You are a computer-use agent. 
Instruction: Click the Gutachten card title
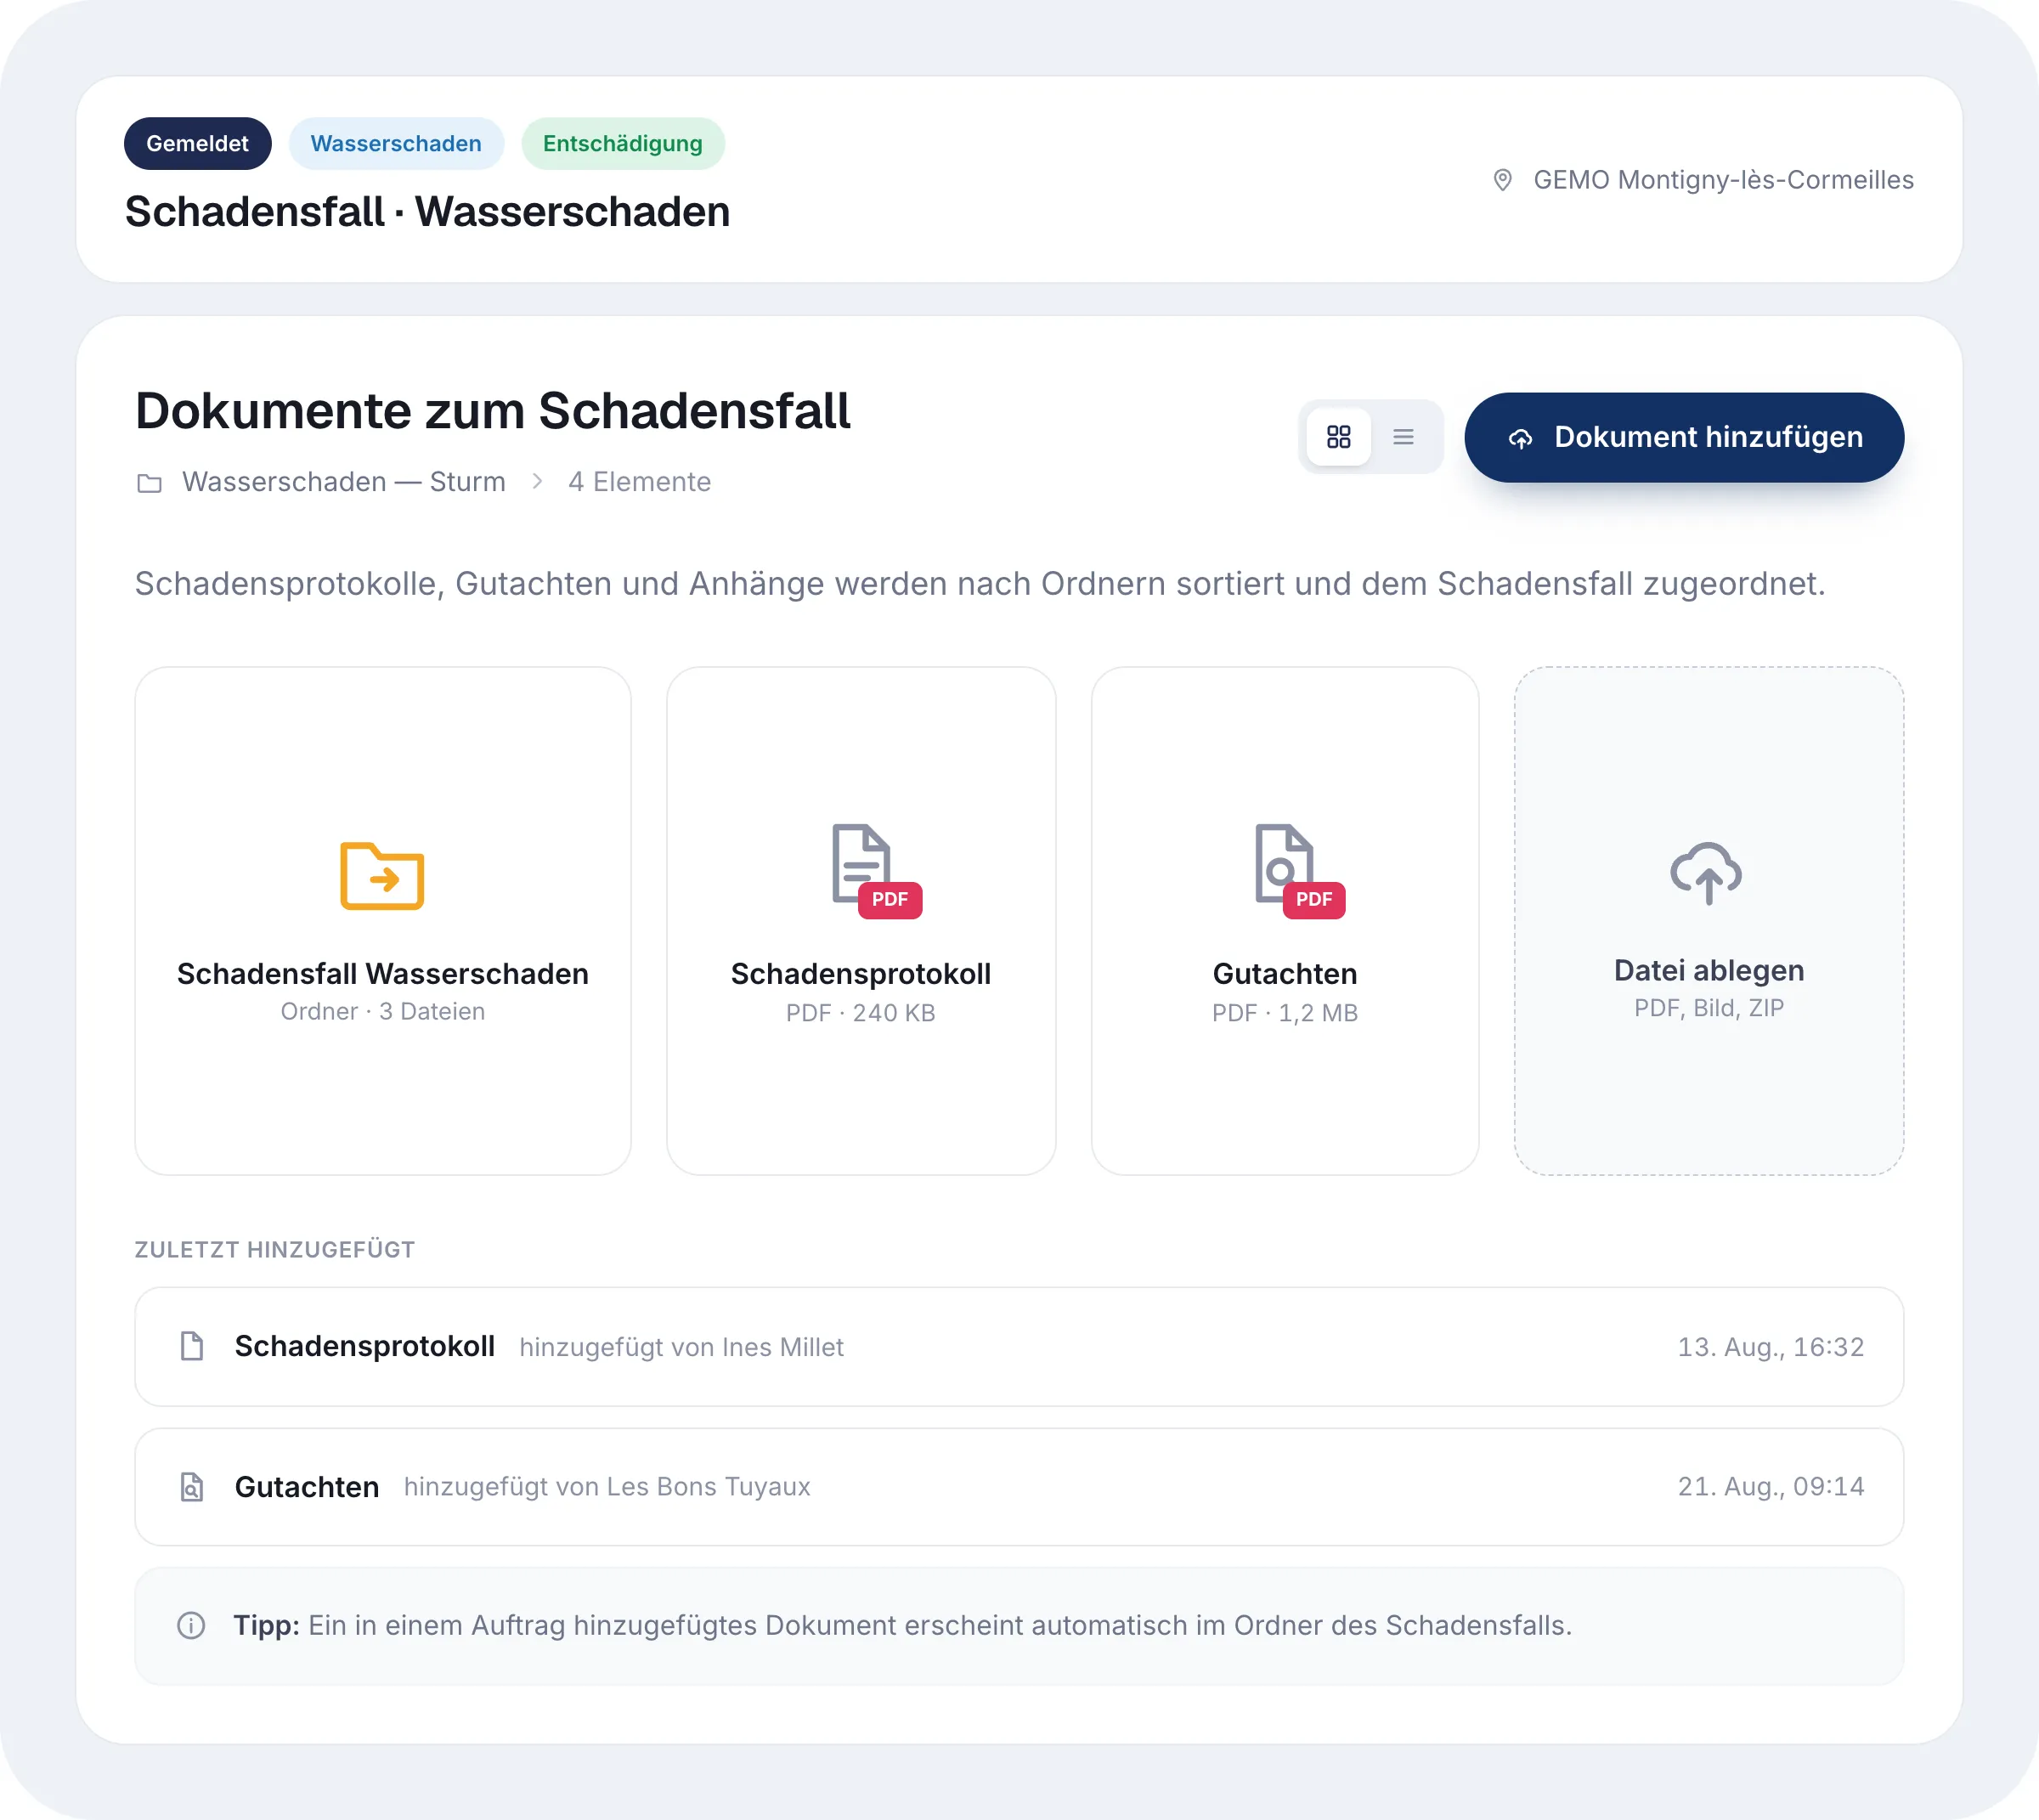1285,974
